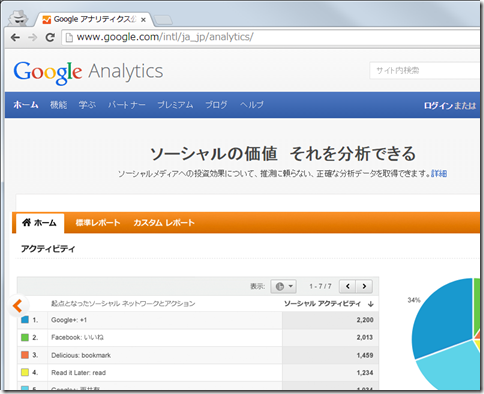Open 学ぶ in the blue navigation bar

click(87, 105)
